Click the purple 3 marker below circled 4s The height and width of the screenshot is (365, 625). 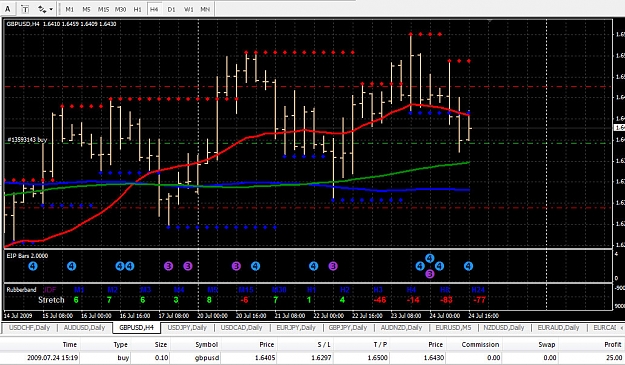pyautogui.click(x=429, y=274)
